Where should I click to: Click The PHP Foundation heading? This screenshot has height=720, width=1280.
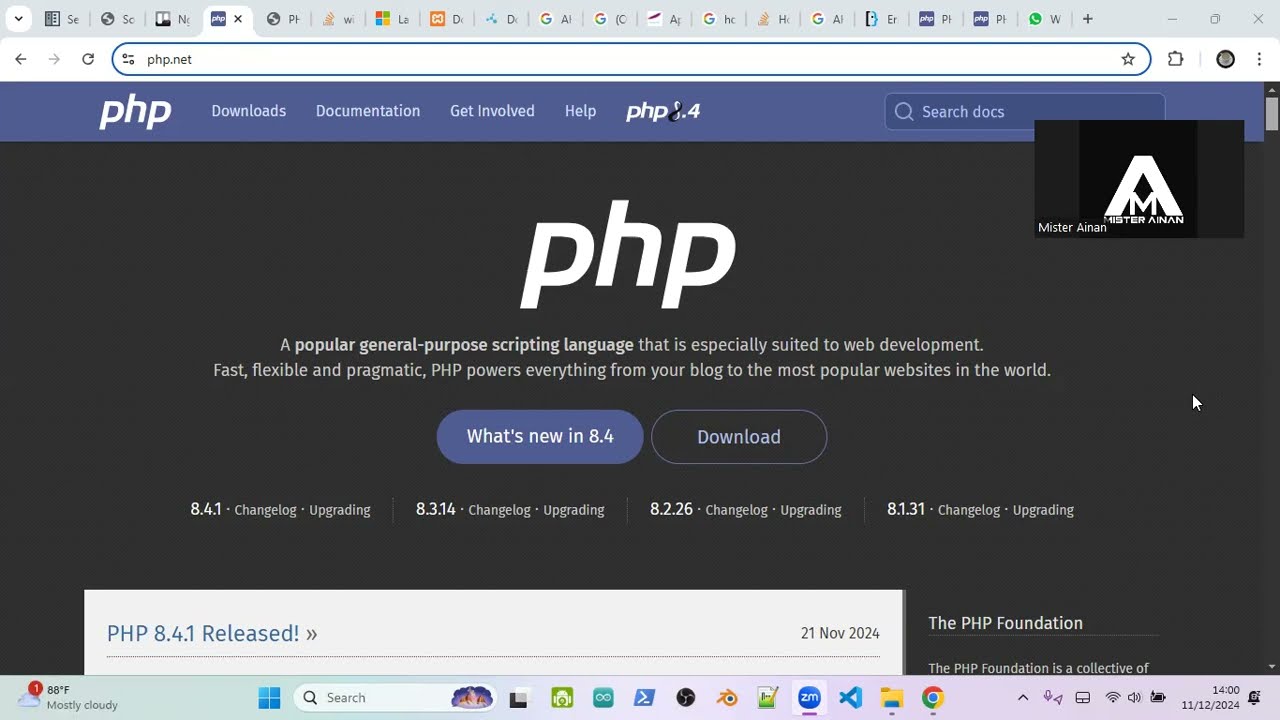tap(1005, 623)
